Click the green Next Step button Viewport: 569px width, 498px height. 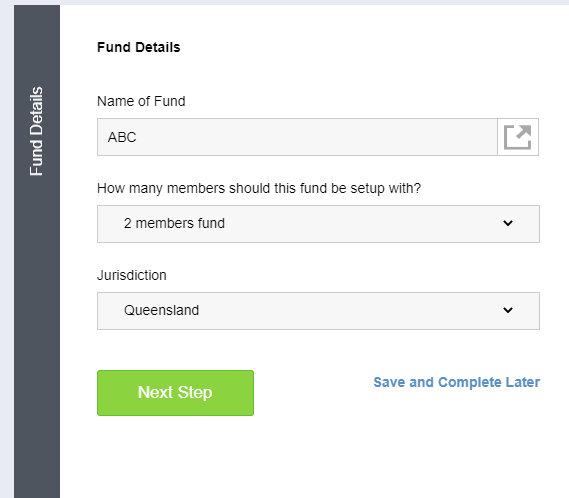[x=175, y=393]
